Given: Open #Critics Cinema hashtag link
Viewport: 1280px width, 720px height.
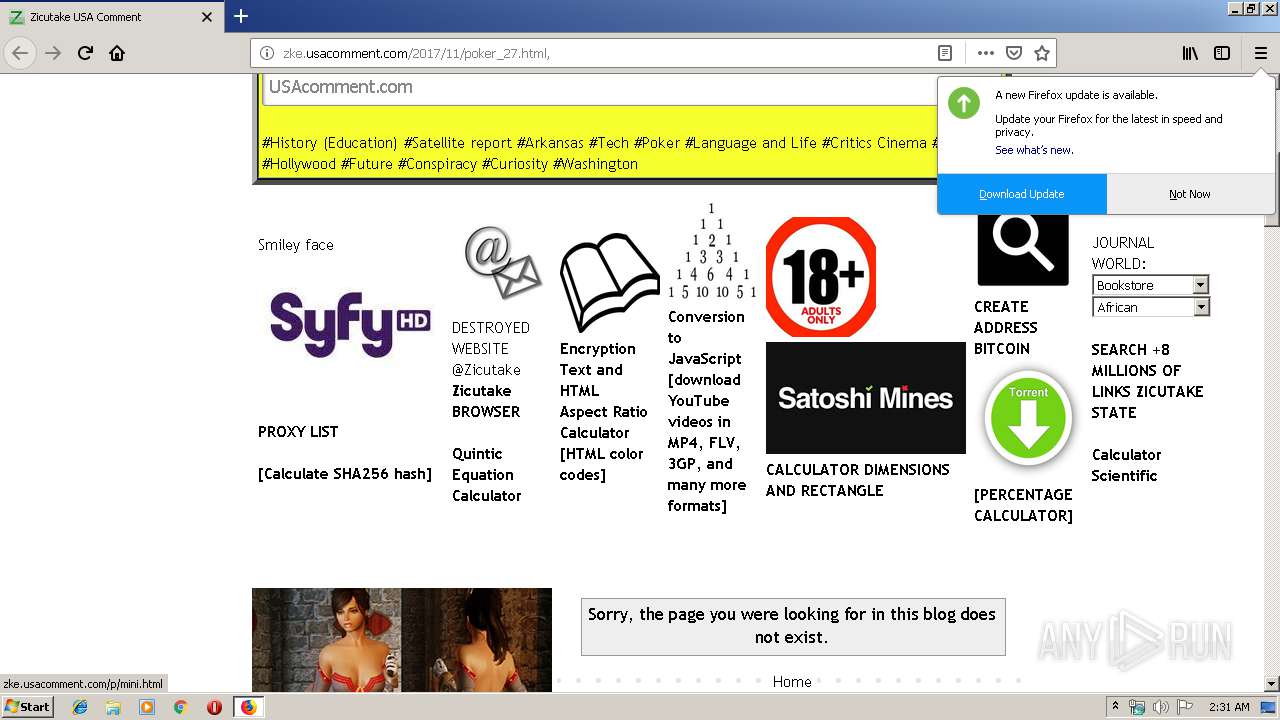Looking at the screenshot, I should [x=875, y=143].
